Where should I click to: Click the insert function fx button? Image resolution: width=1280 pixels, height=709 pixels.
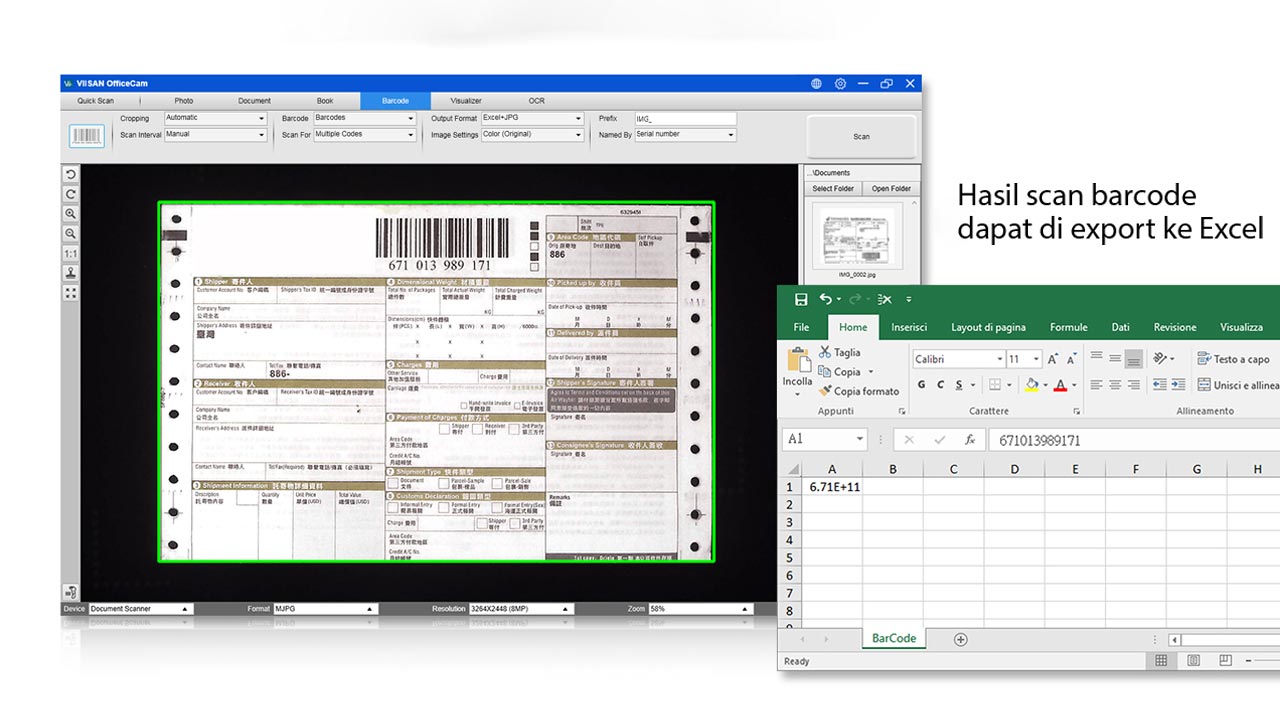(x=970, y=440)
